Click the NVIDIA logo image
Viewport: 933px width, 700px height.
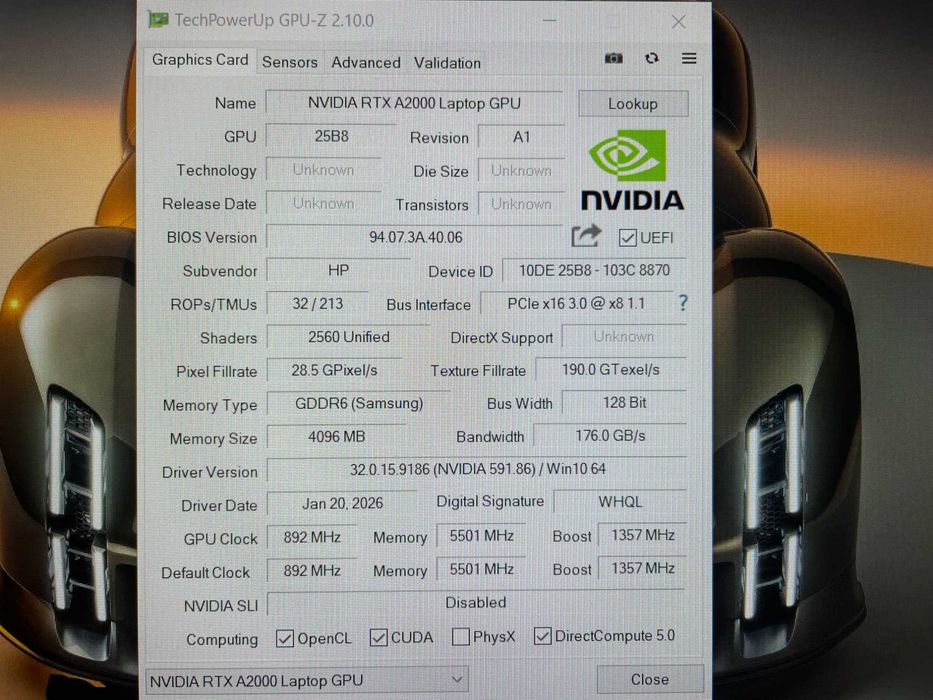632,171
